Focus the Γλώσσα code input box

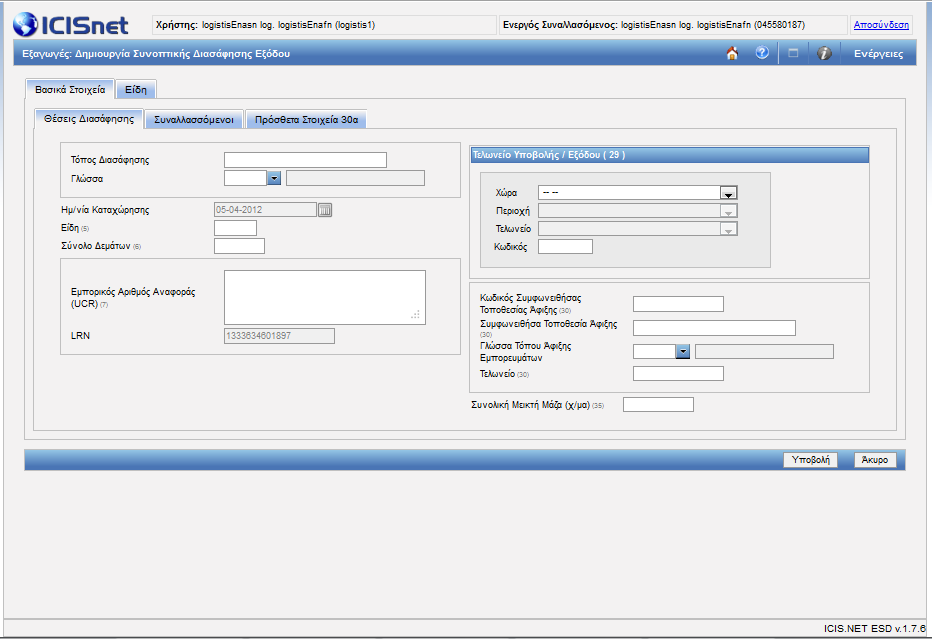[x=245, y=178]
